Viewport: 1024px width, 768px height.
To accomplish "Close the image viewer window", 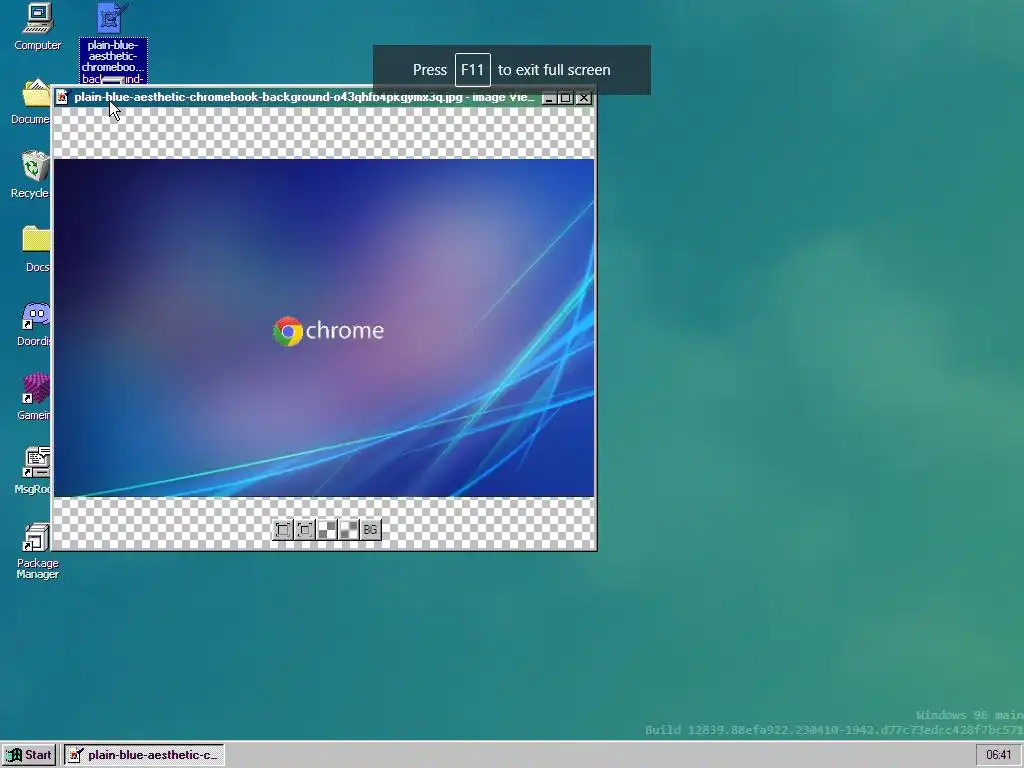I will point(584,98).
